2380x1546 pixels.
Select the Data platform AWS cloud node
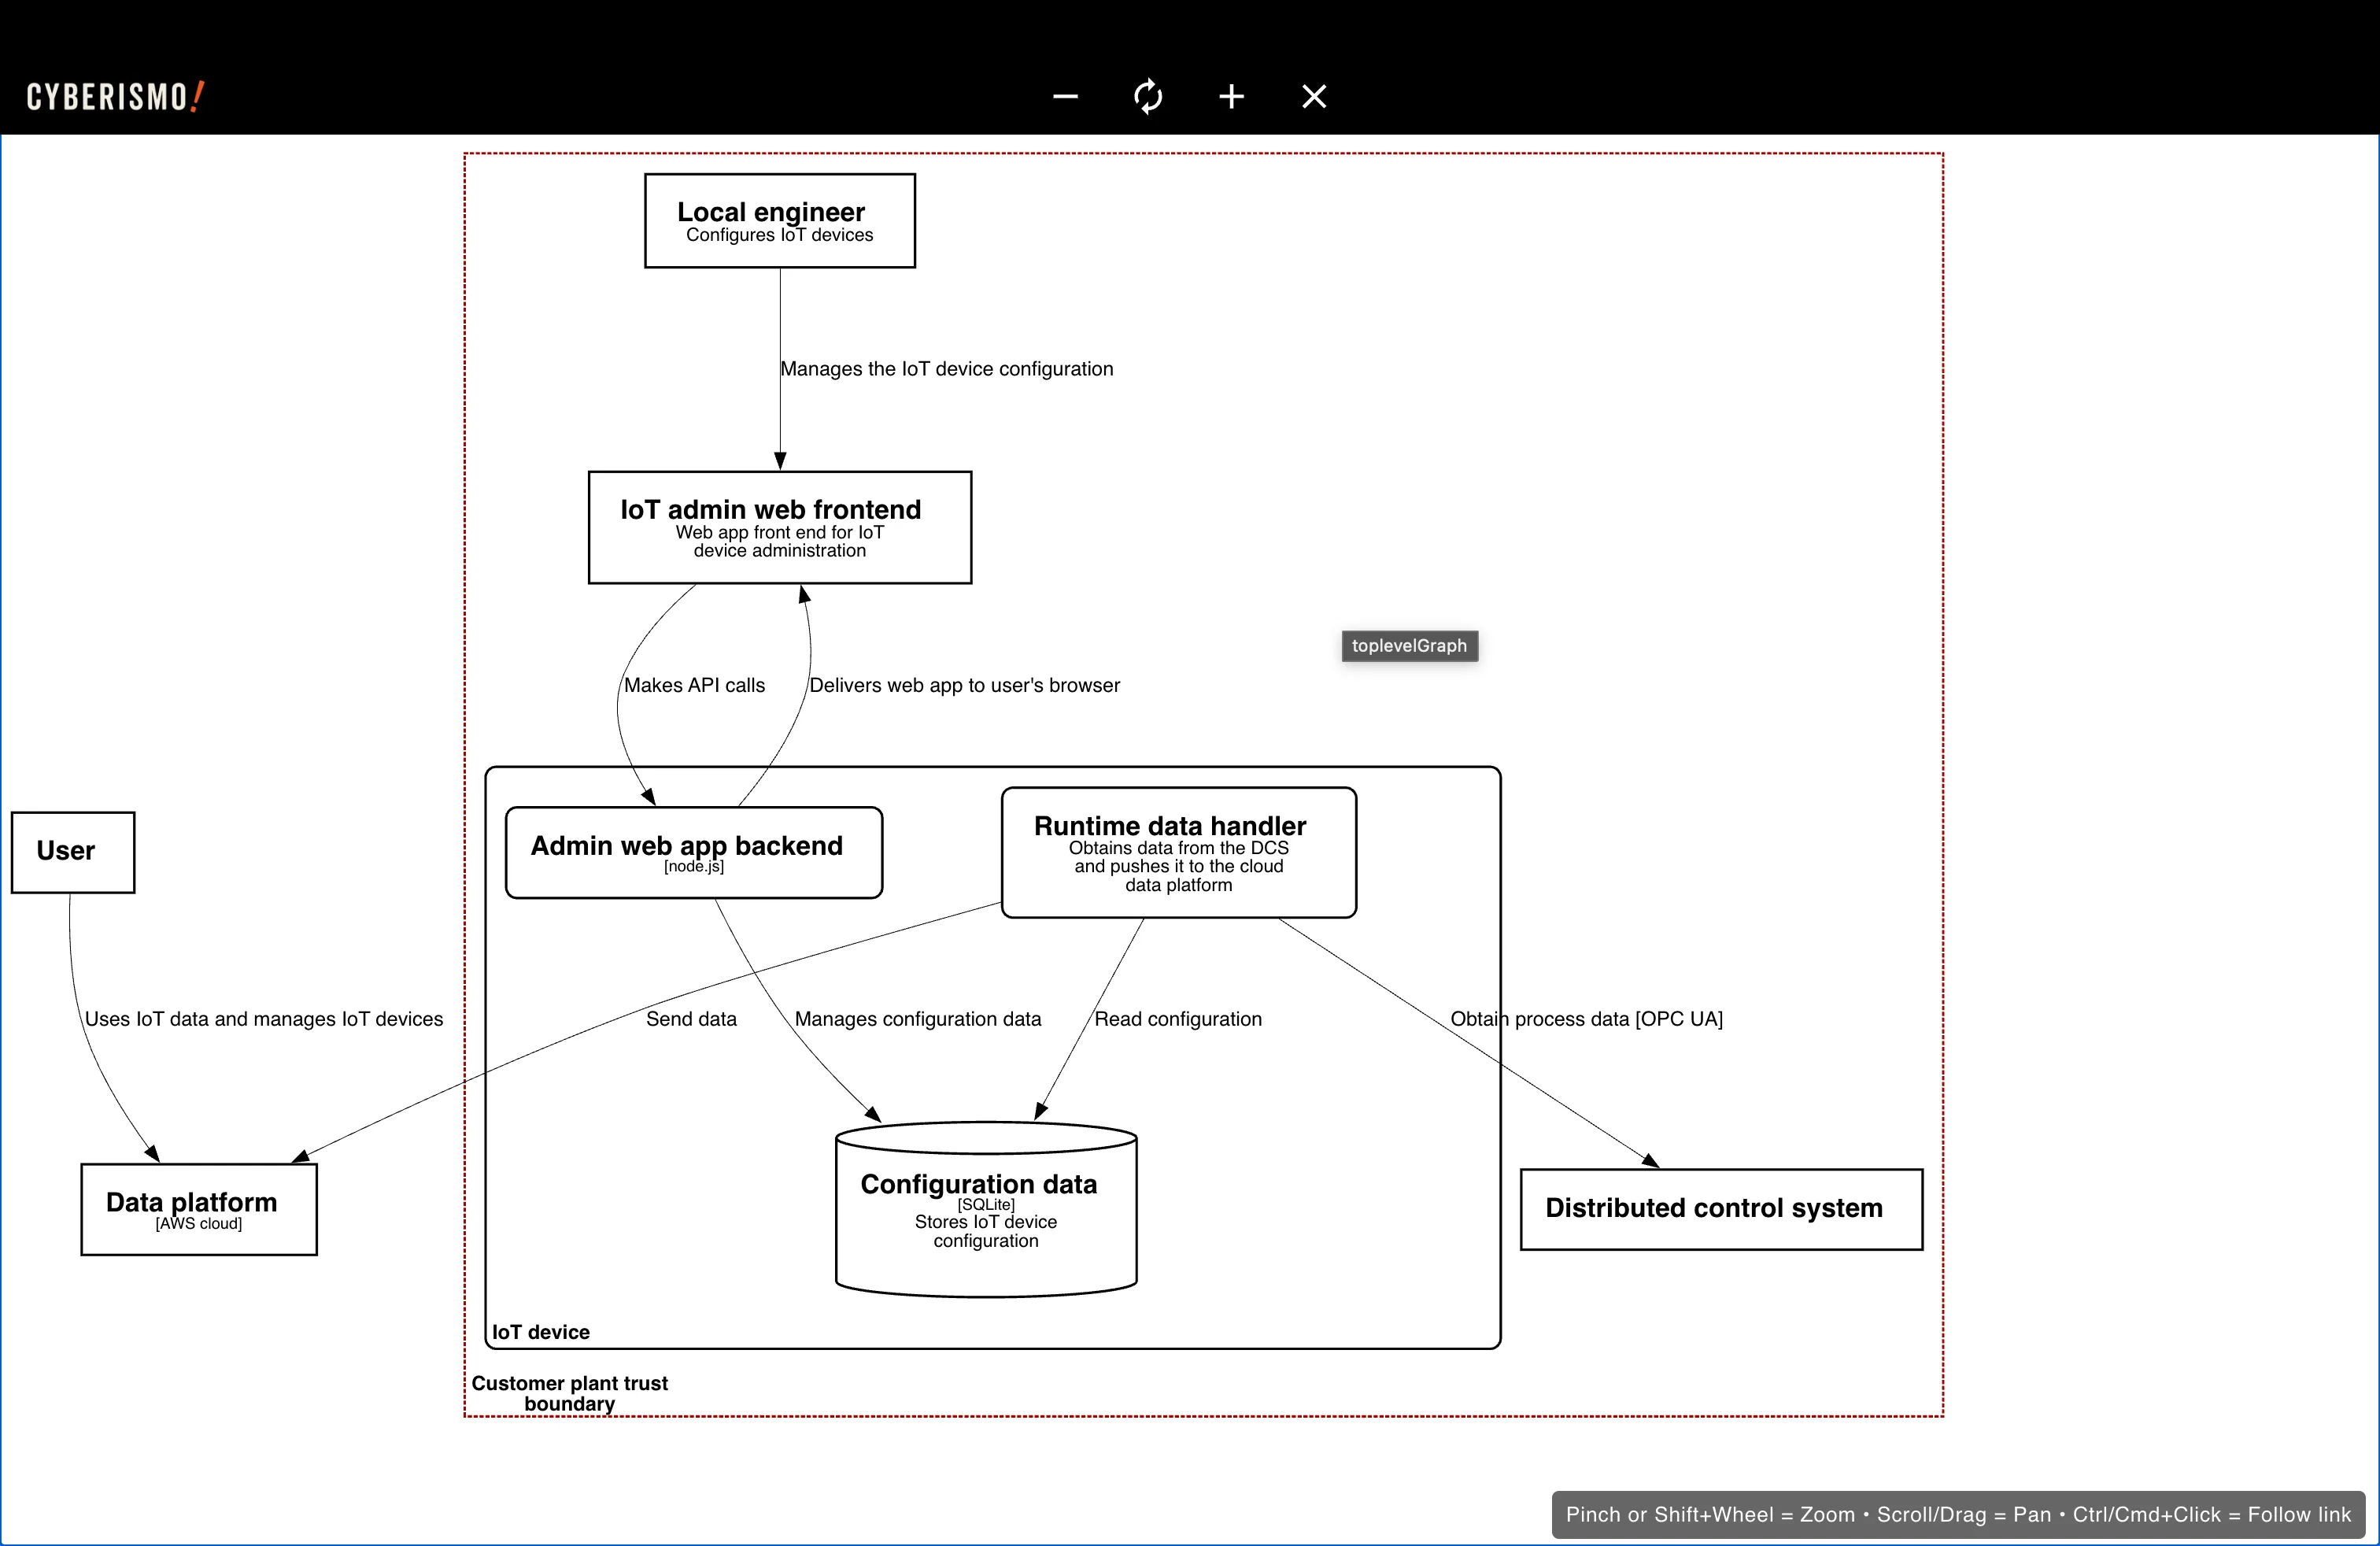click(x=199, y=1210)
